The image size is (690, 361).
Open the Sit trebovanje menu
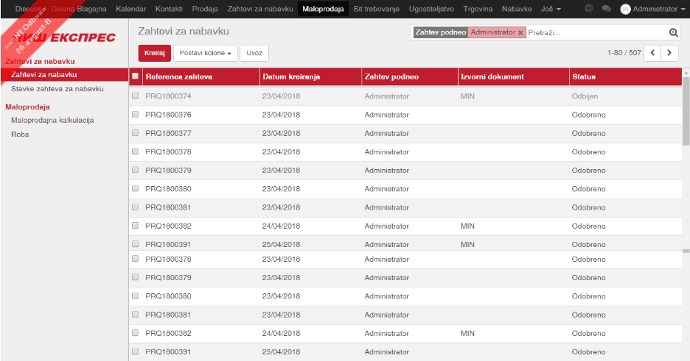[376, 9]
